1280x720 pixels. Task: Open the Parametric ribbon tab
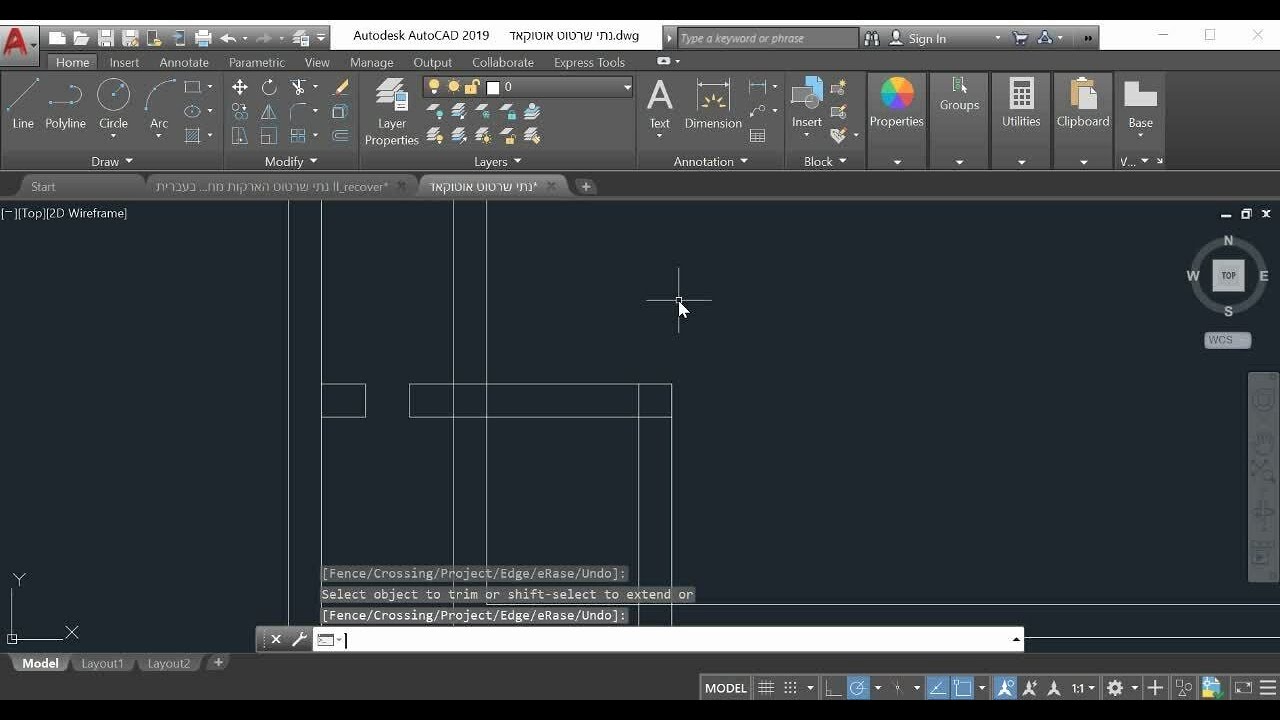click(256, 62)
